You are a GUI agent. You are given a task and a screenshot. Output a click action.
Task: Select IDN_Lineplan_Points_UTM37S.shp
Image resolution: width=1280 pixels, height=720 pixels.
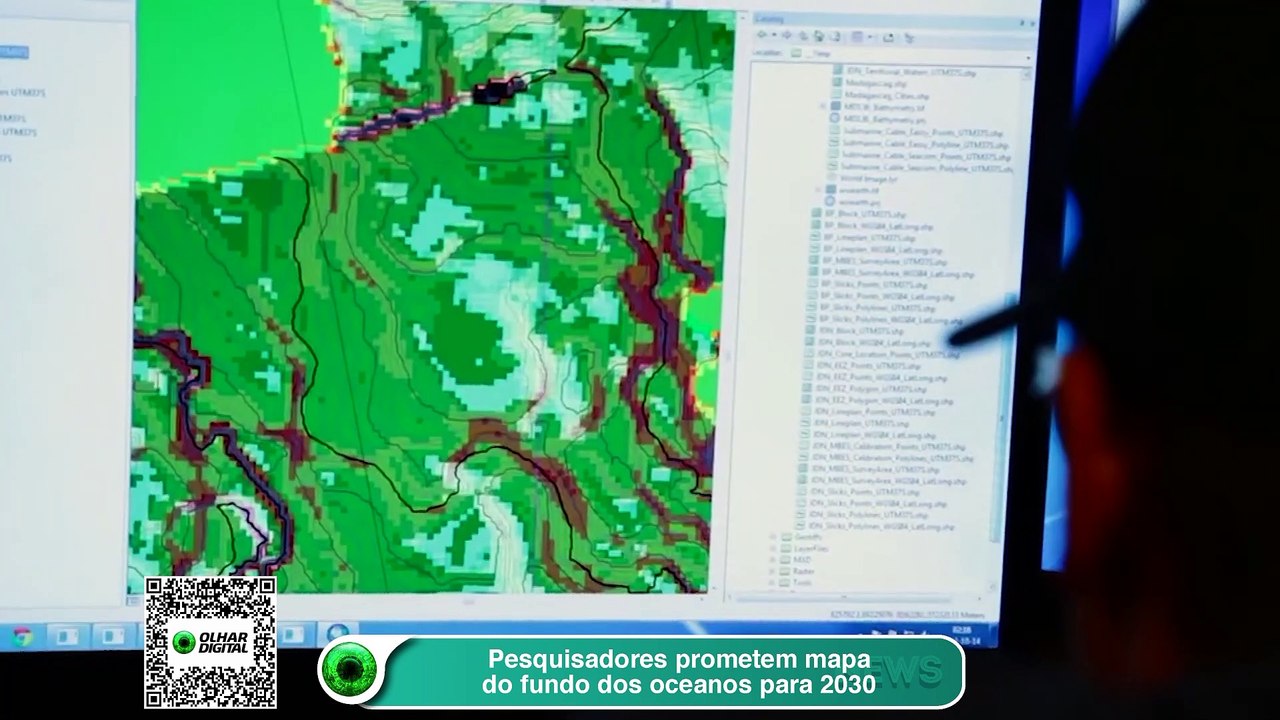(x=875, y=412)
